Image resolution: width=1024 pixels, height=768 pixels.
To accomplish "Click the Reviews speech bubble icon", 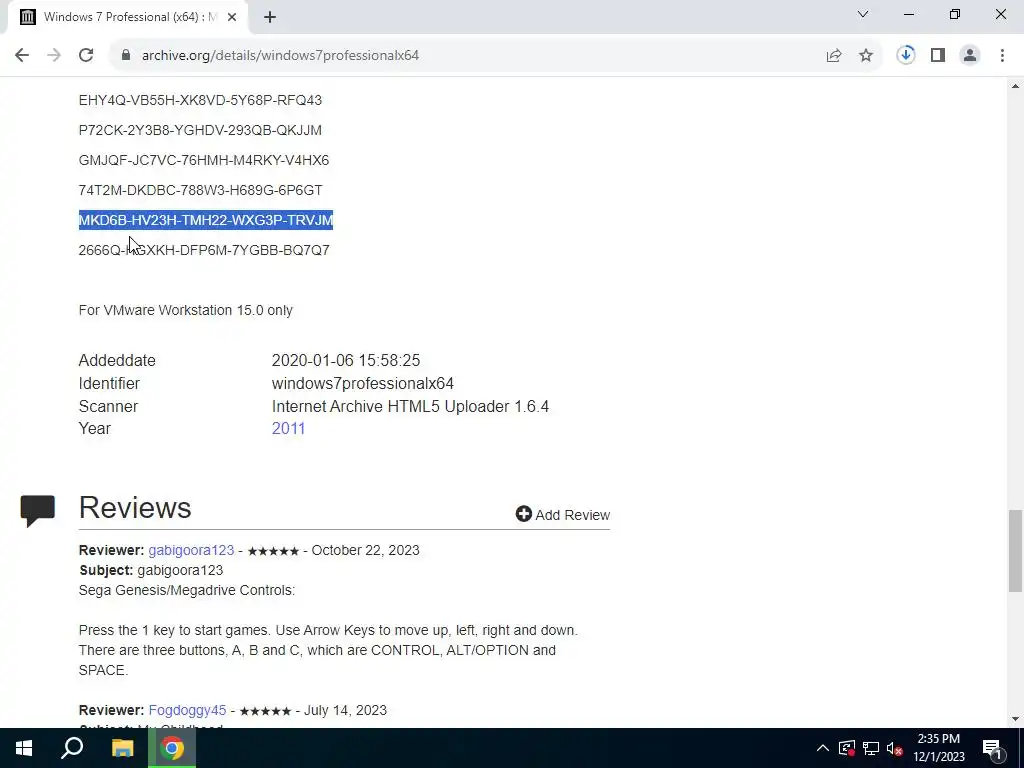I will click(x=38, y=511).
